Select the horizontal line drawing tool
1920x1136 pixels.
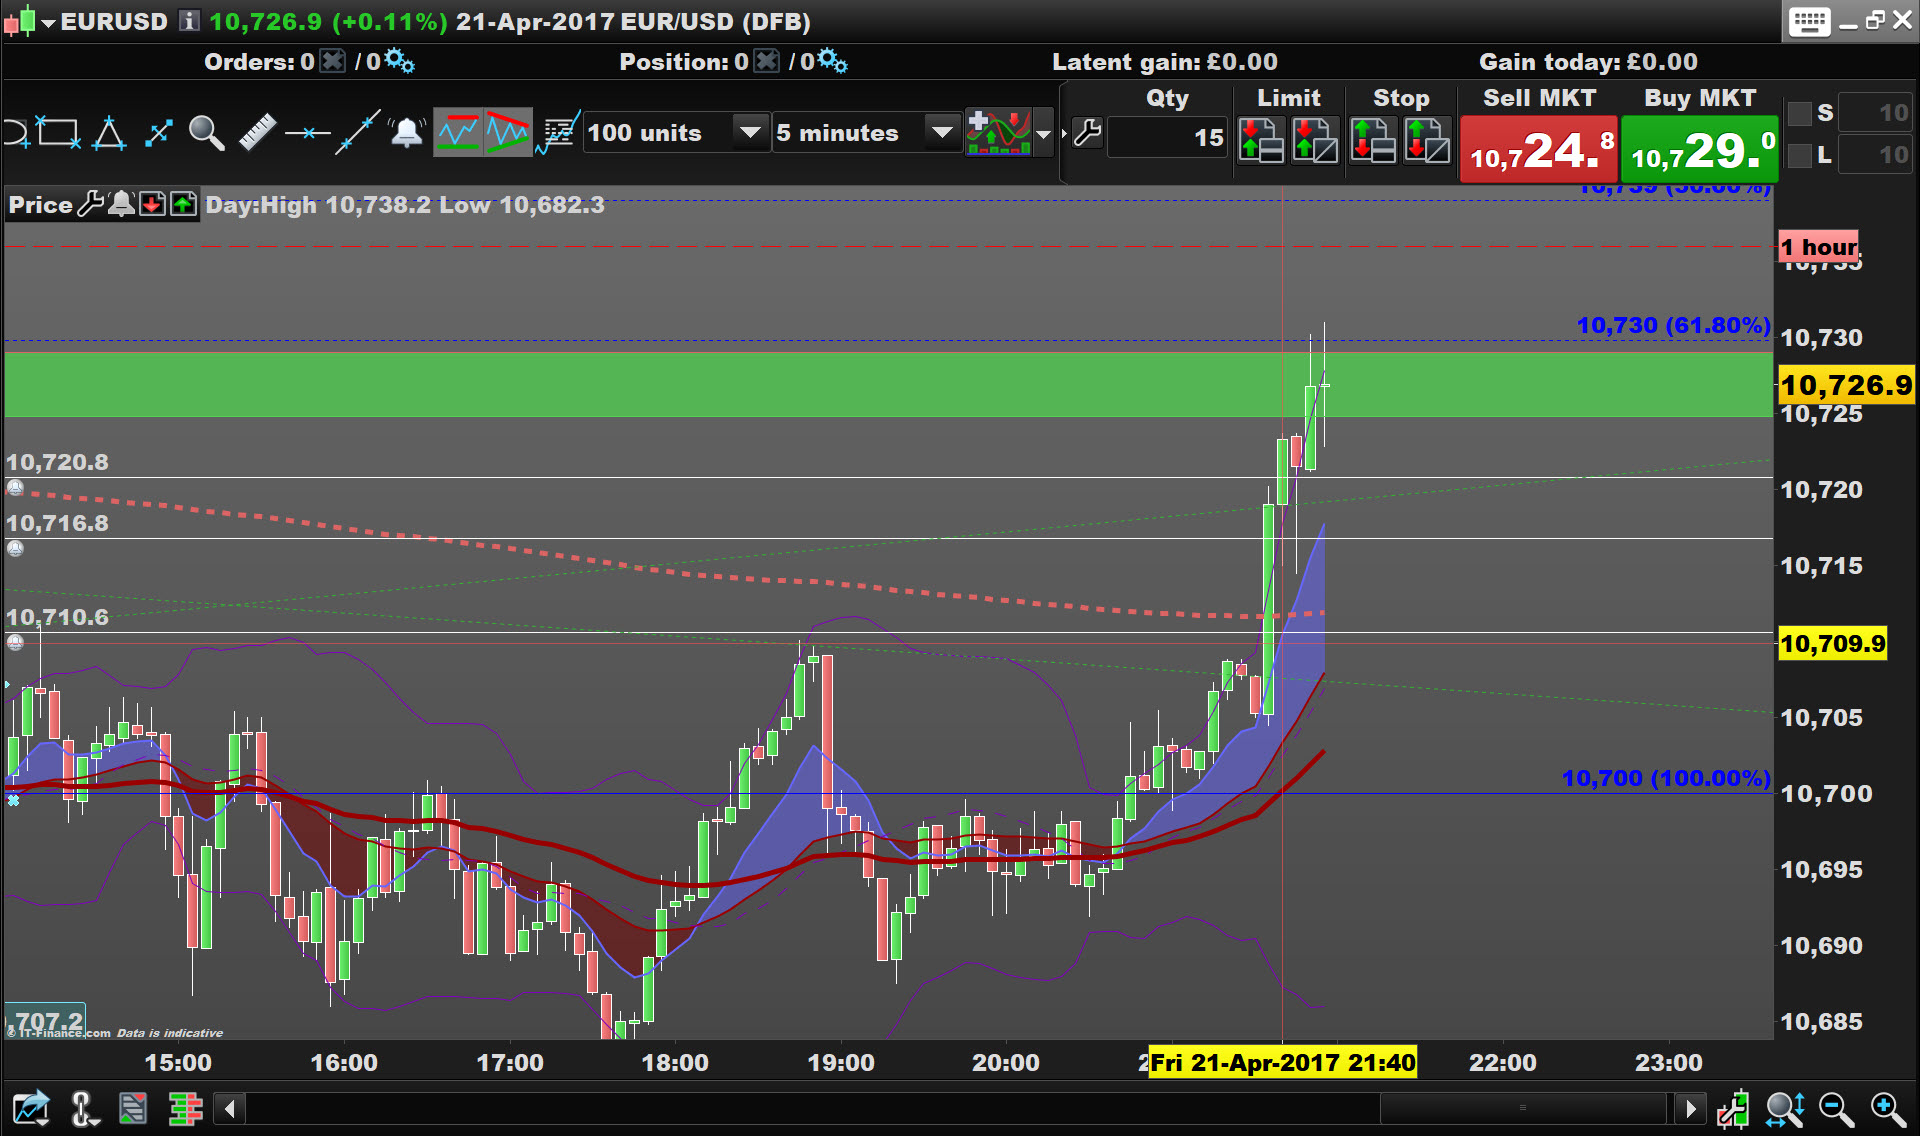(307, 133)
